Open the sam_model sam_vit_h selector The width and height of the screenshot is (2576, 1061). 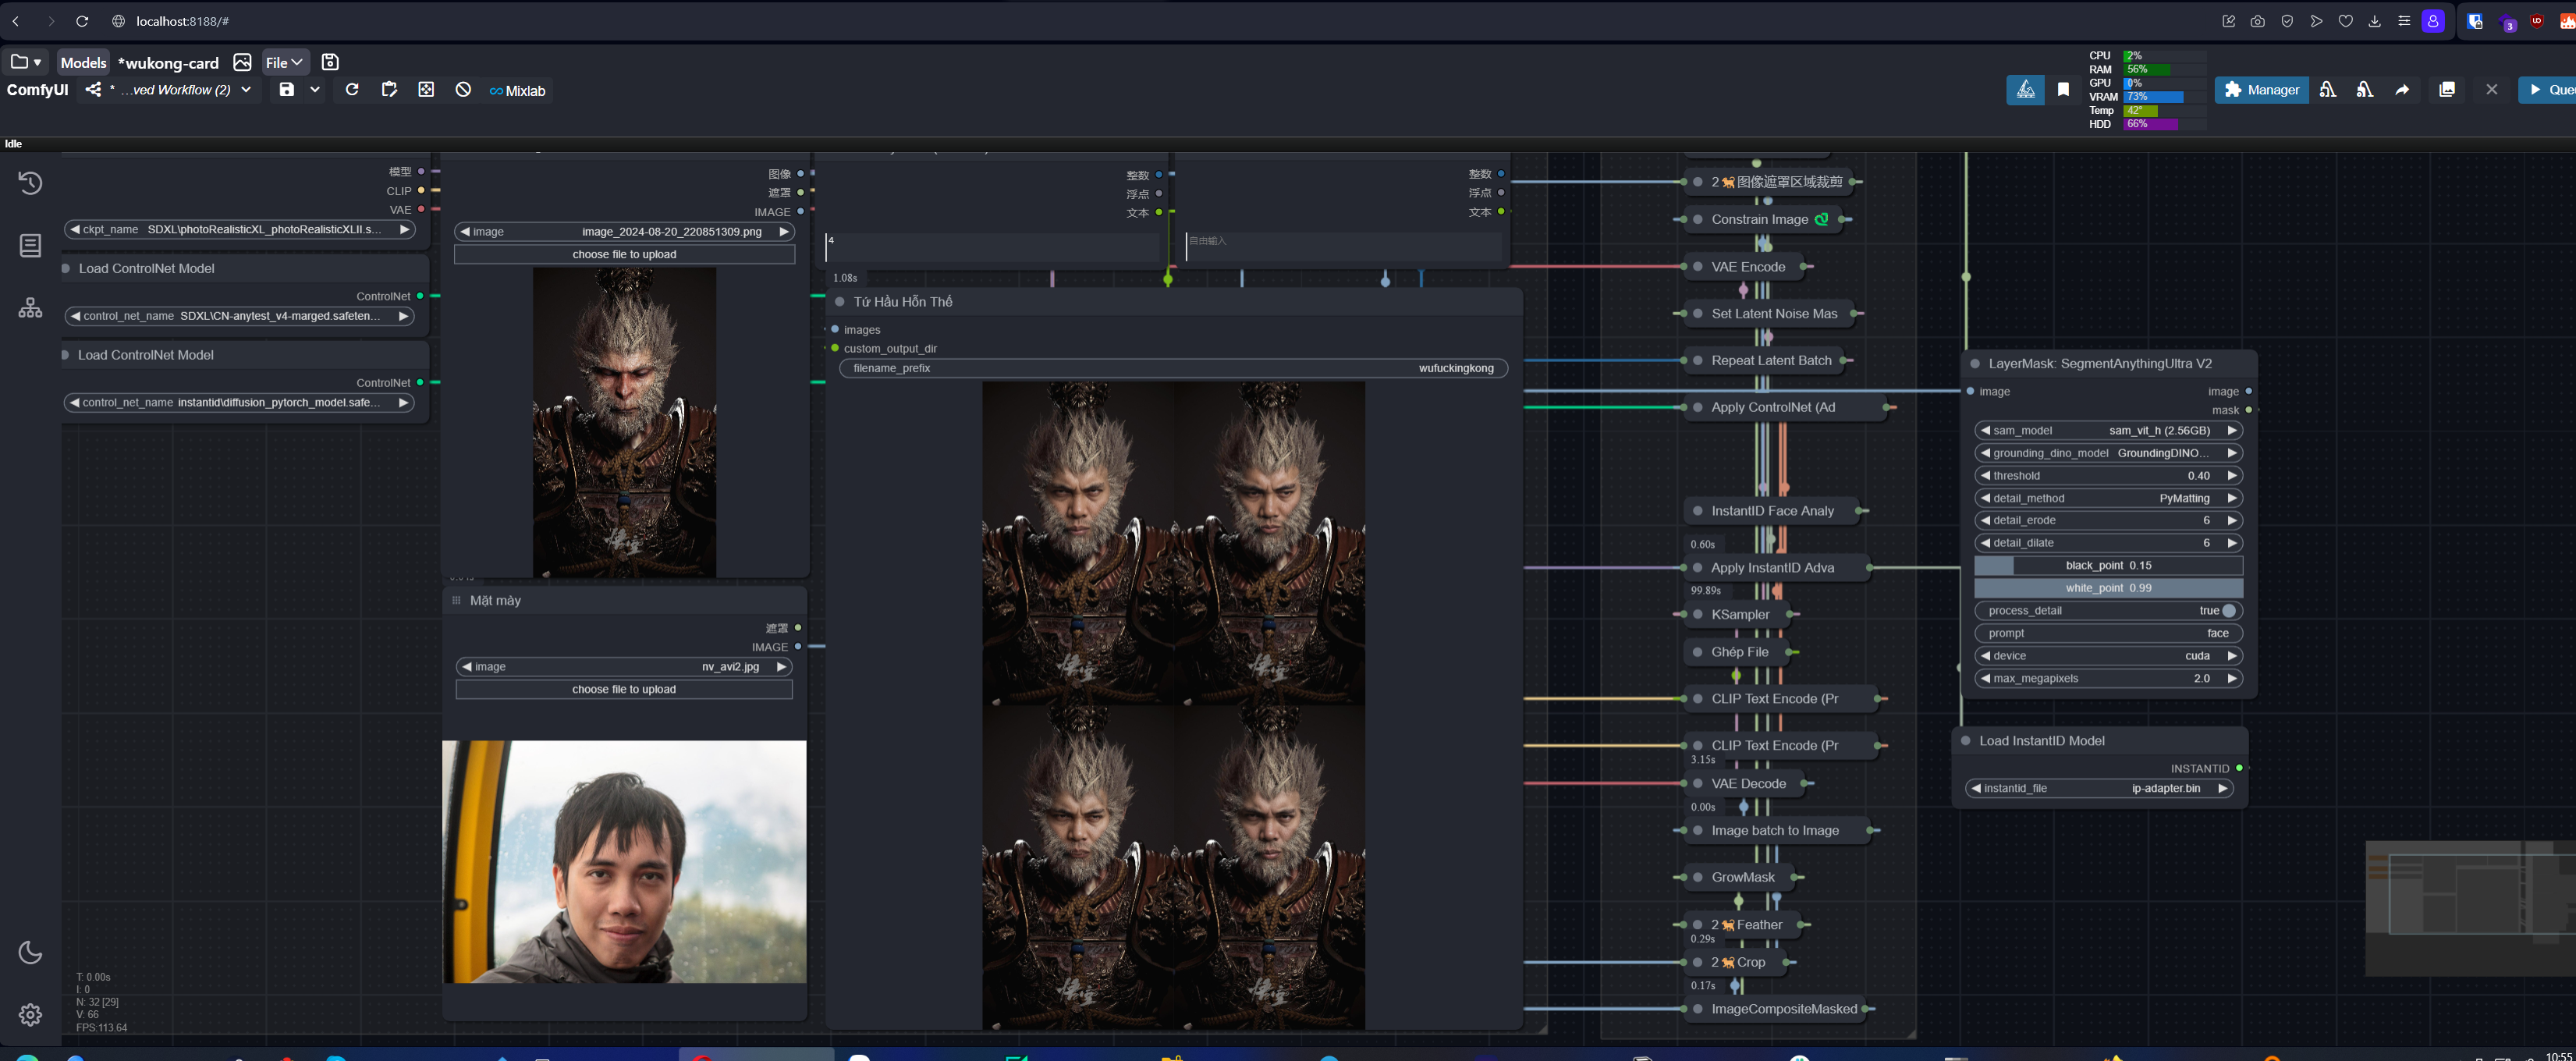(2108, 430)
